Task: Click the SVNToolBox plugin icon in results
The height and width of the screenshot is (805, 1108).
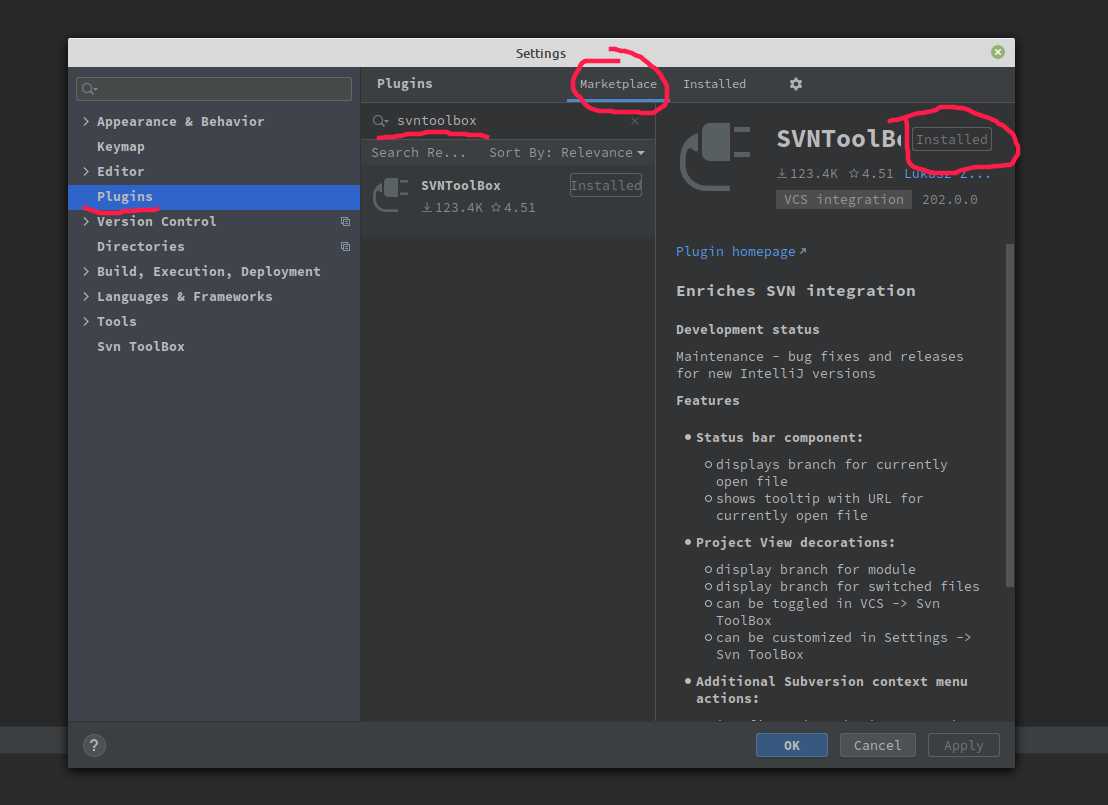Action: coord(391,195)
